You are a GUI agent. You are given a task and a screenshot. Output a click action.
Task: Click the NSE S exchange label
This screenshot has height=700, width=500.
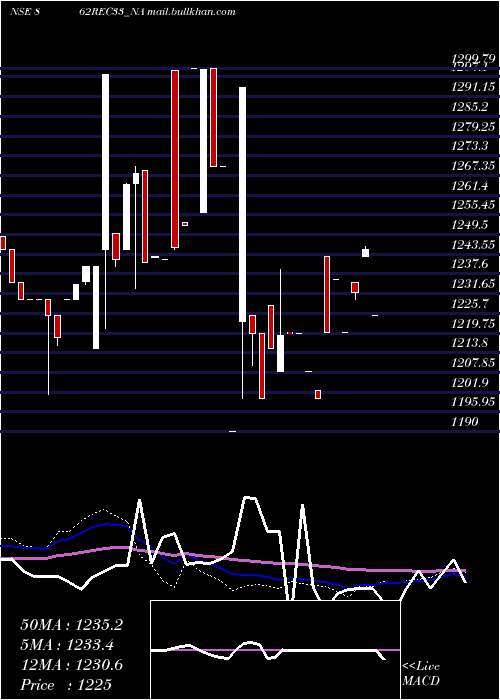pos(25,12)
